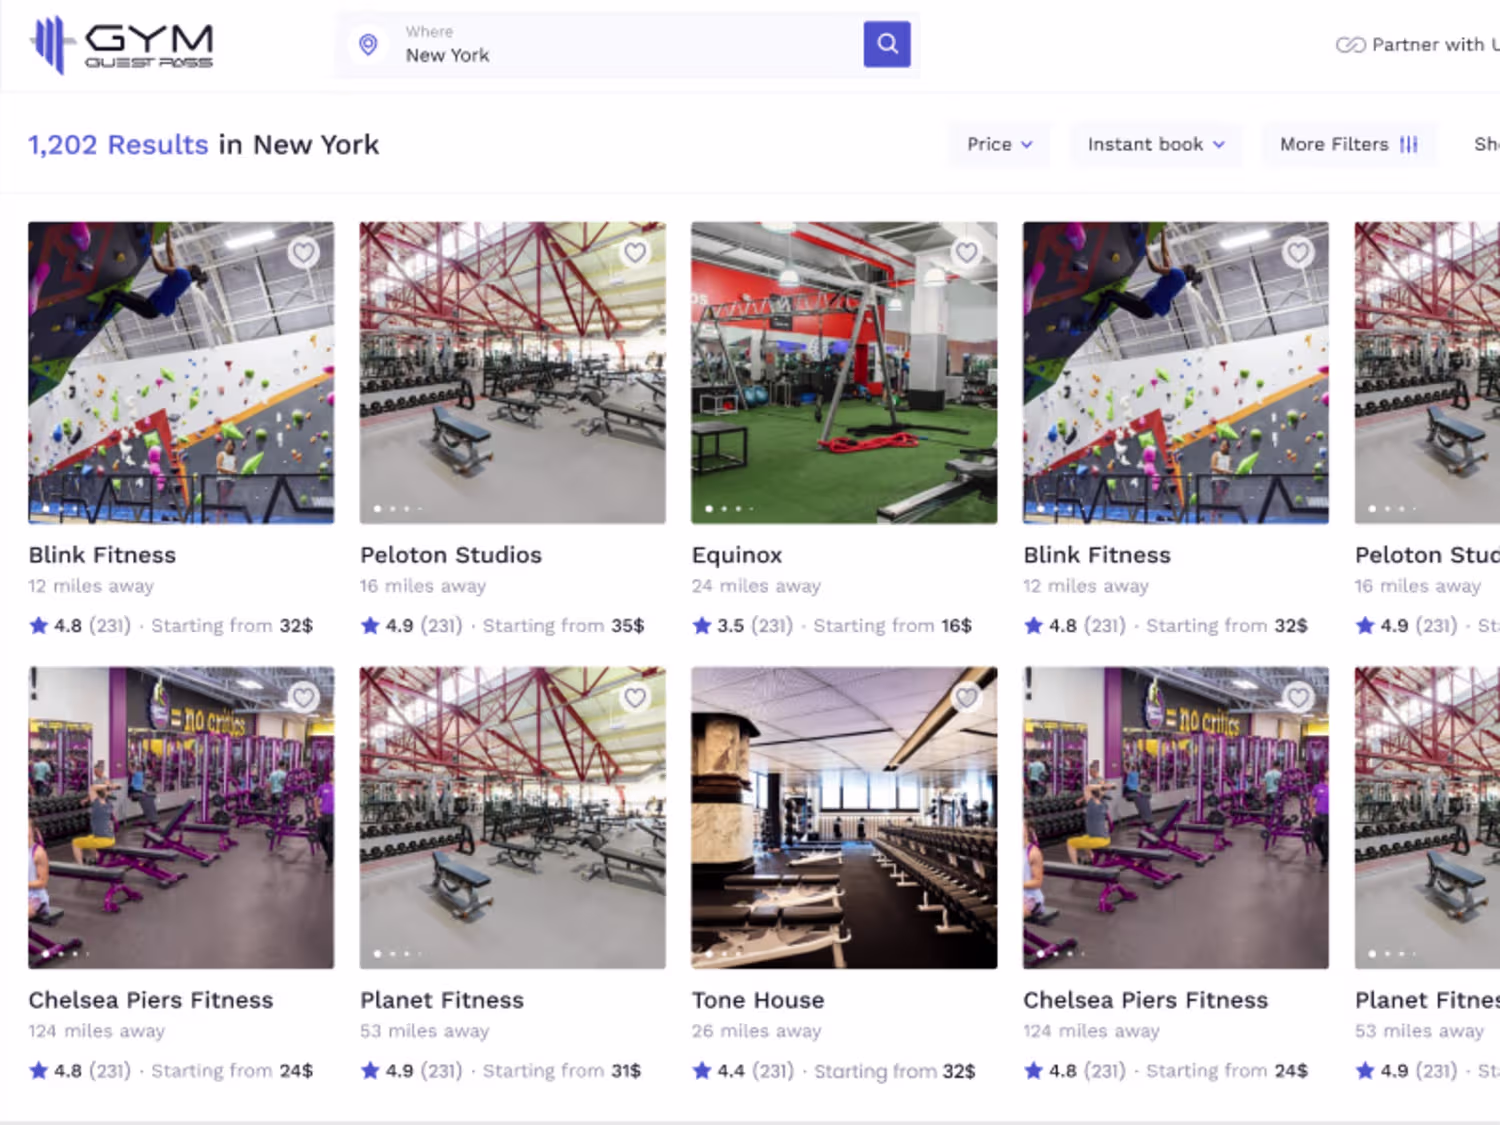This screenshot has height=1125, width=1500.
Task: Toggle the heart on Planet Fitness photo
Action: 635,697
